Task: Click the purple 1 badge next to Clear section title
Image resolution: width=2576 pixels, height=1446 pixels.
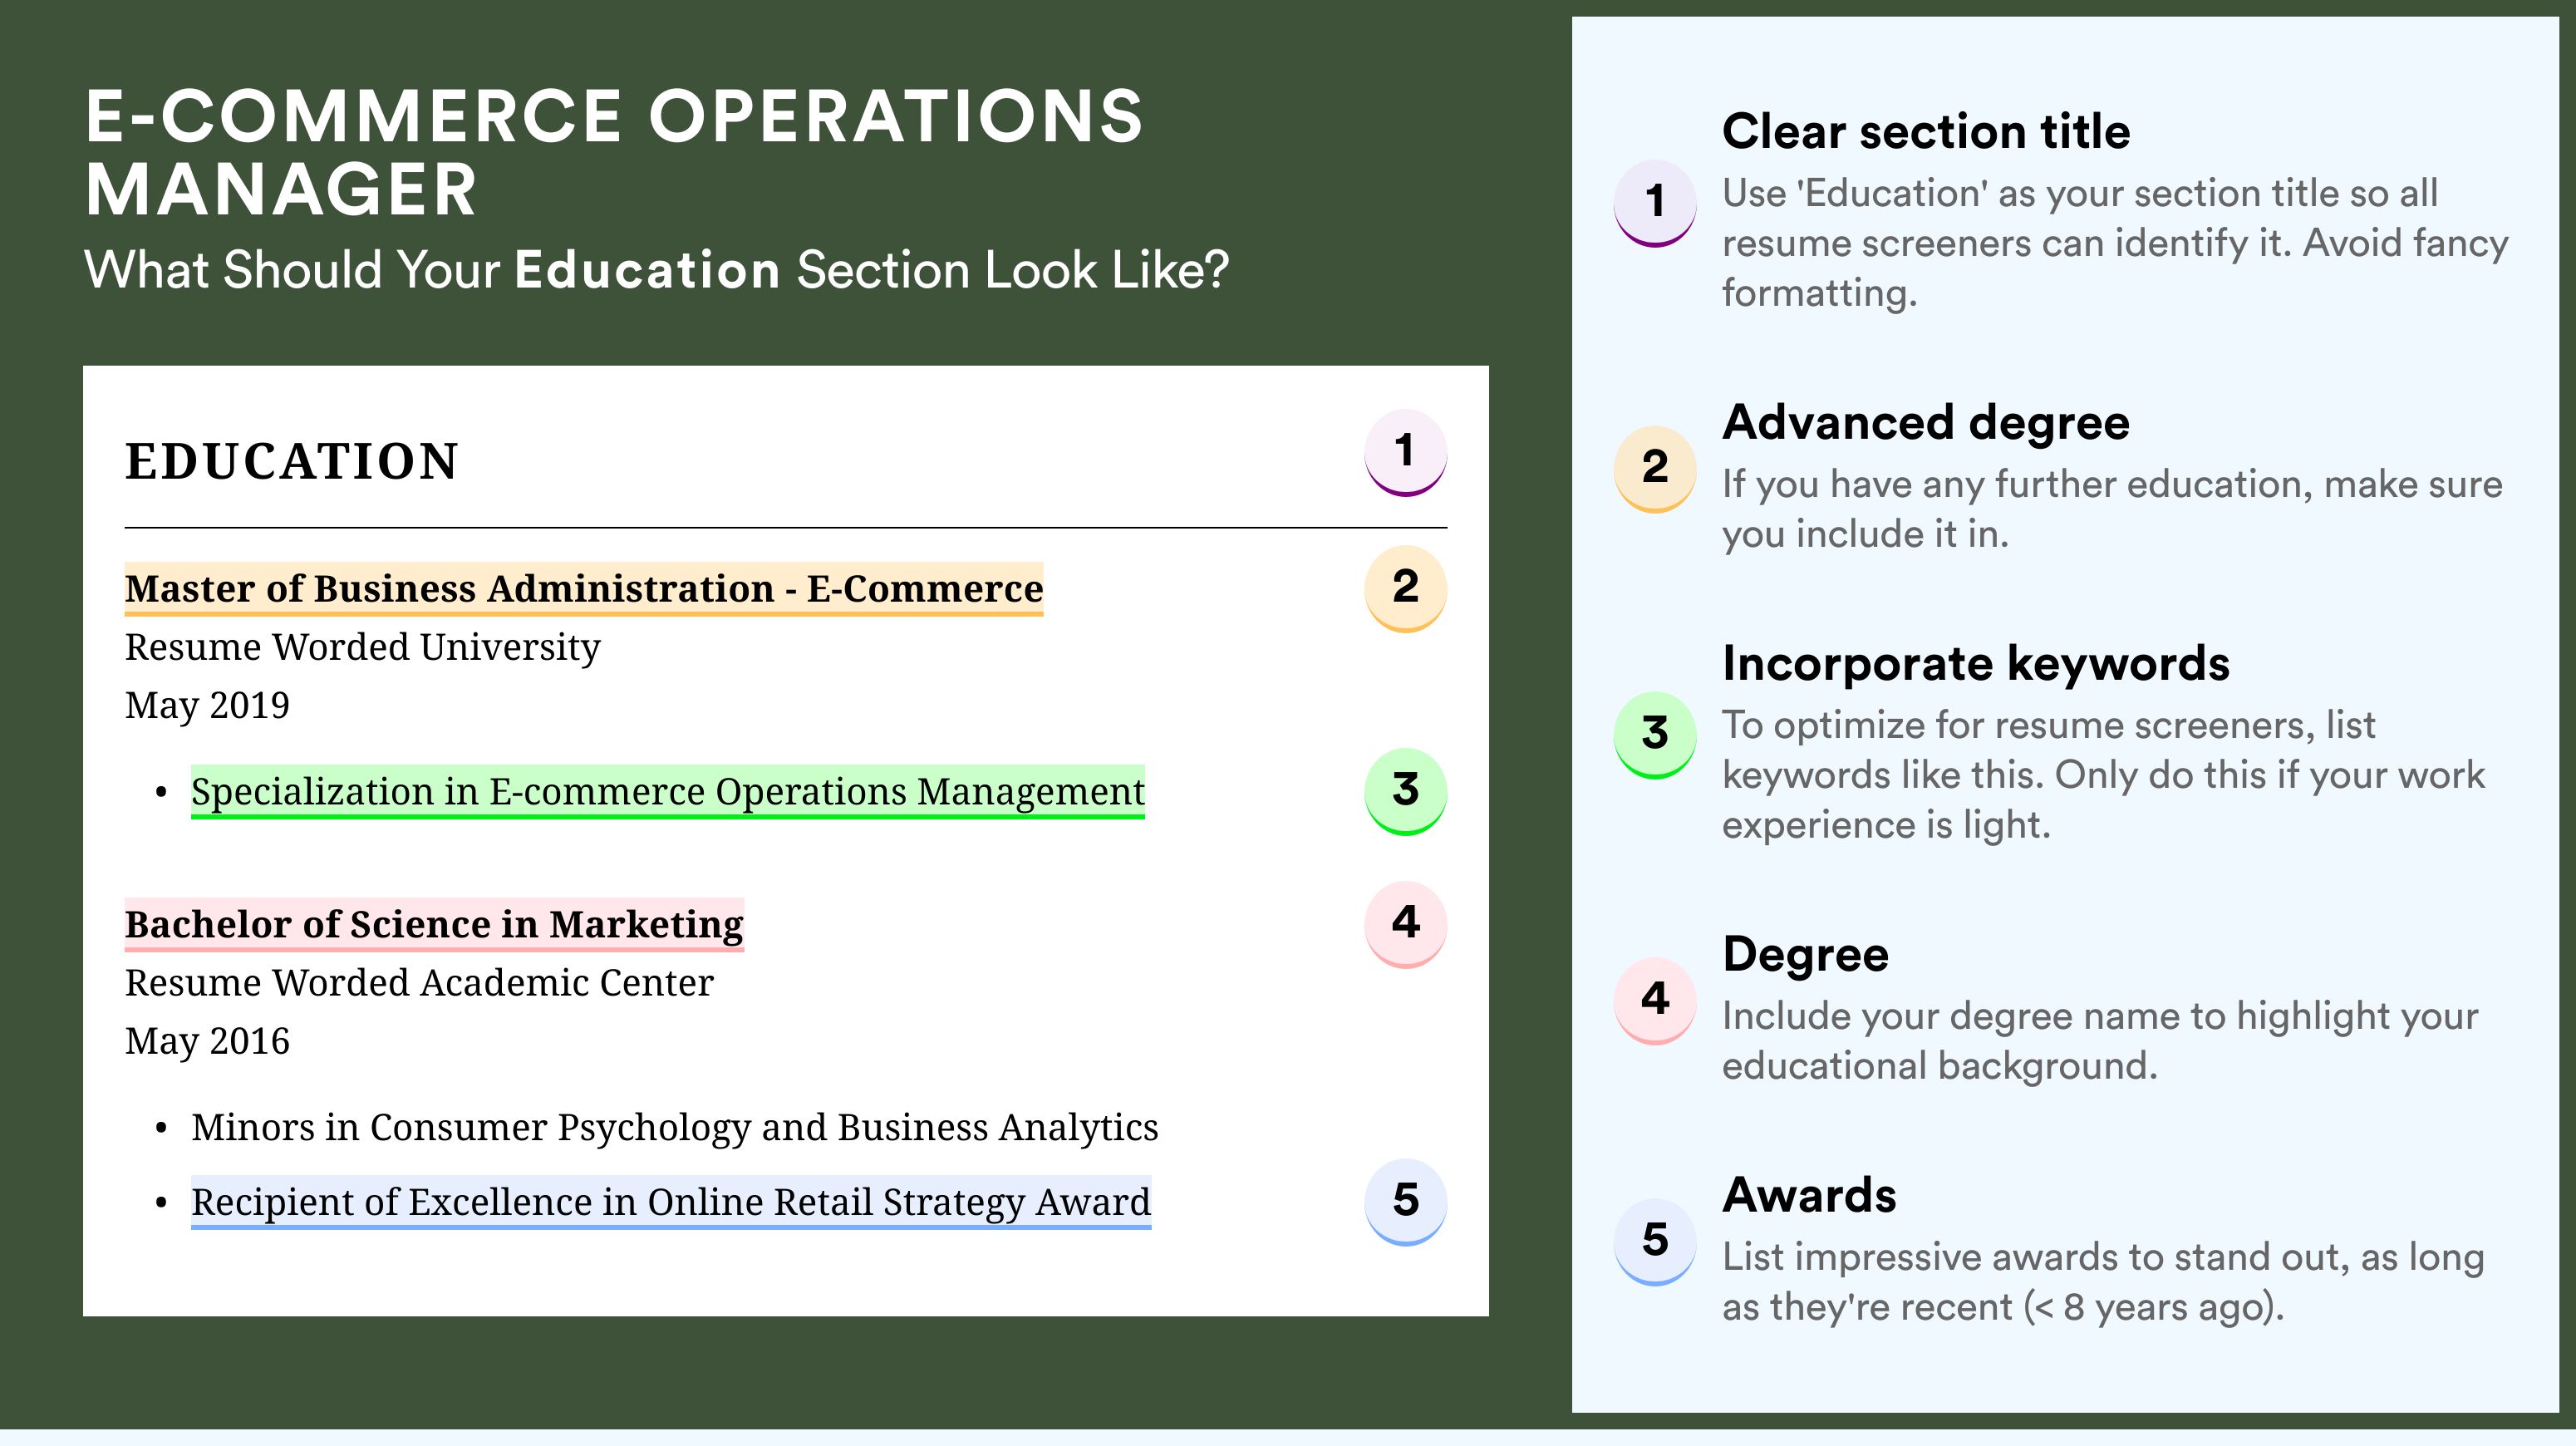Action: tap(1655, 203)
